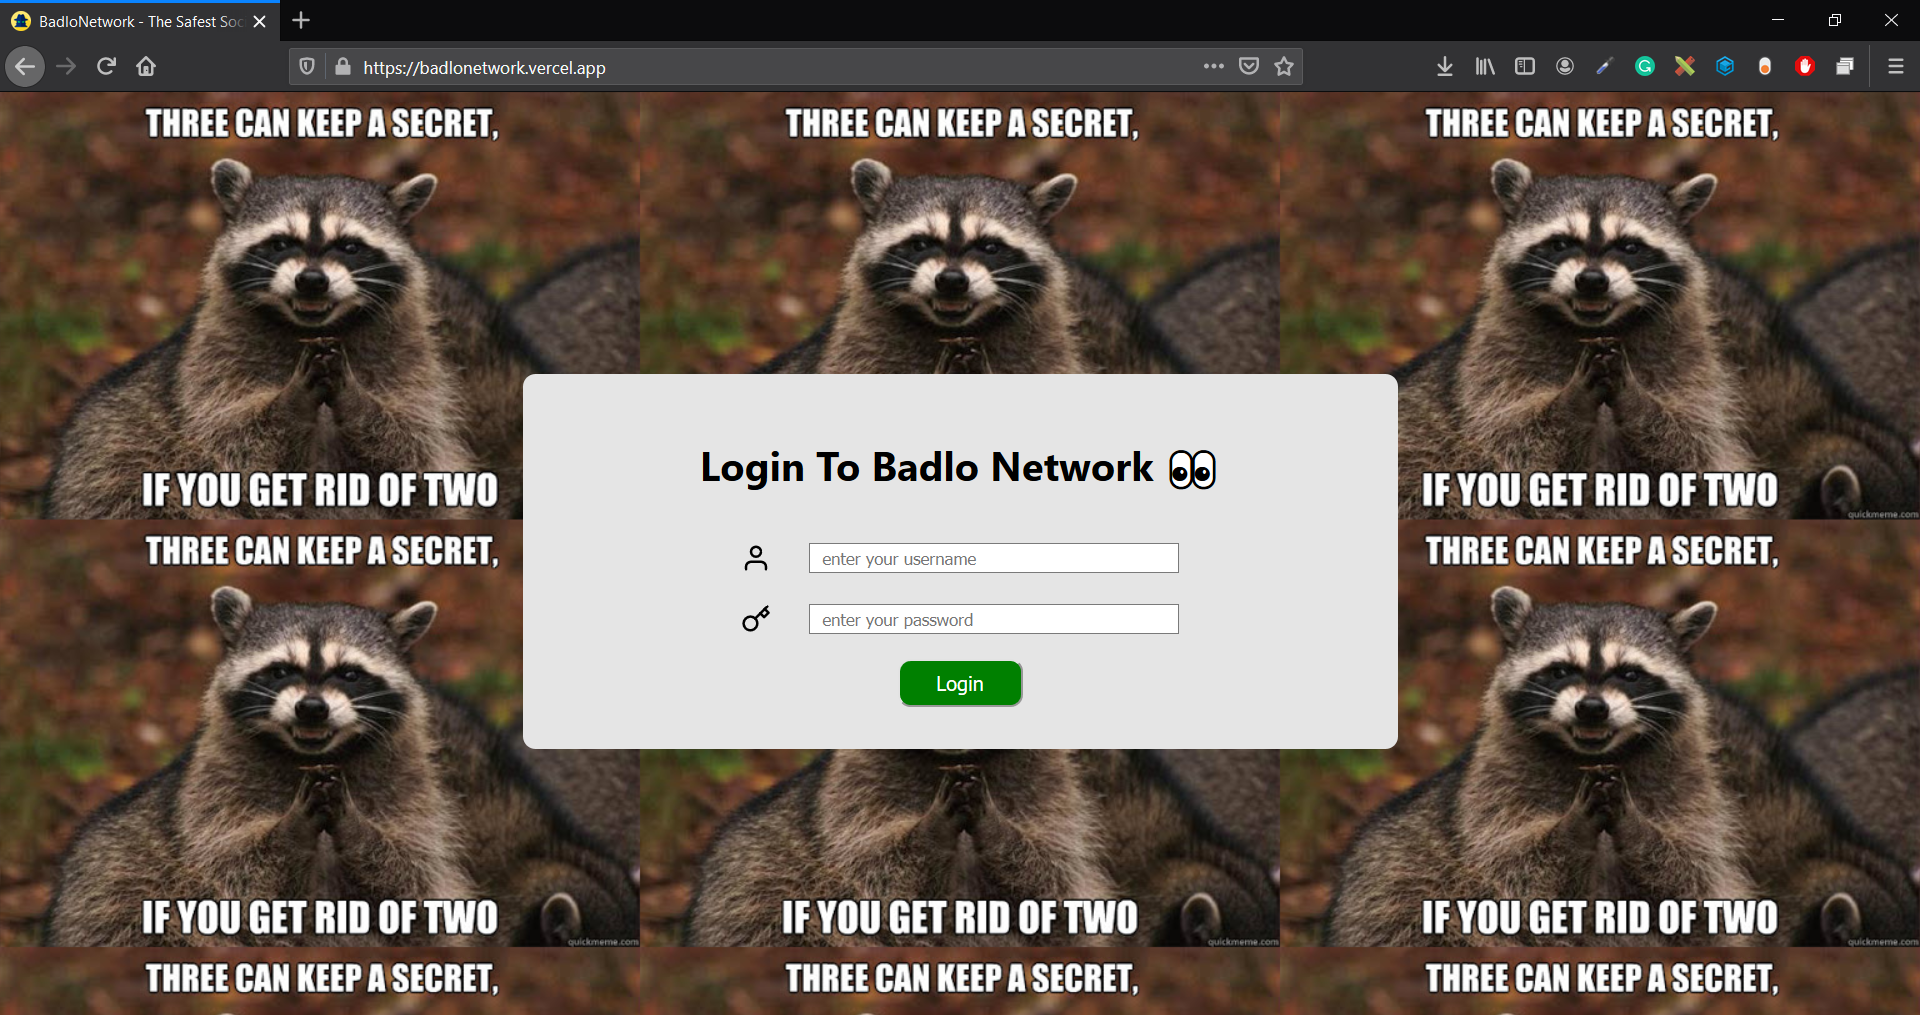Open the tracking protection shield icon
1920x1015 pixels.
(307, 67)
